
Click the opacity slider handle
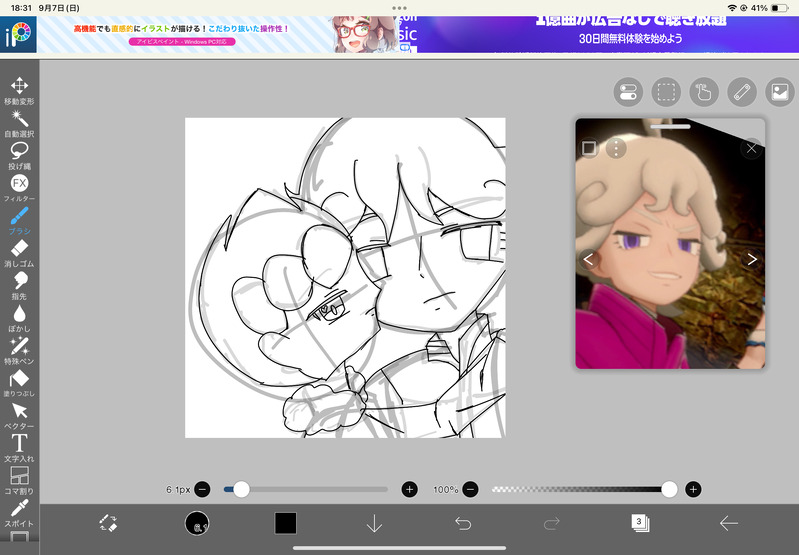pyautogui.click(x=669, y=490)
